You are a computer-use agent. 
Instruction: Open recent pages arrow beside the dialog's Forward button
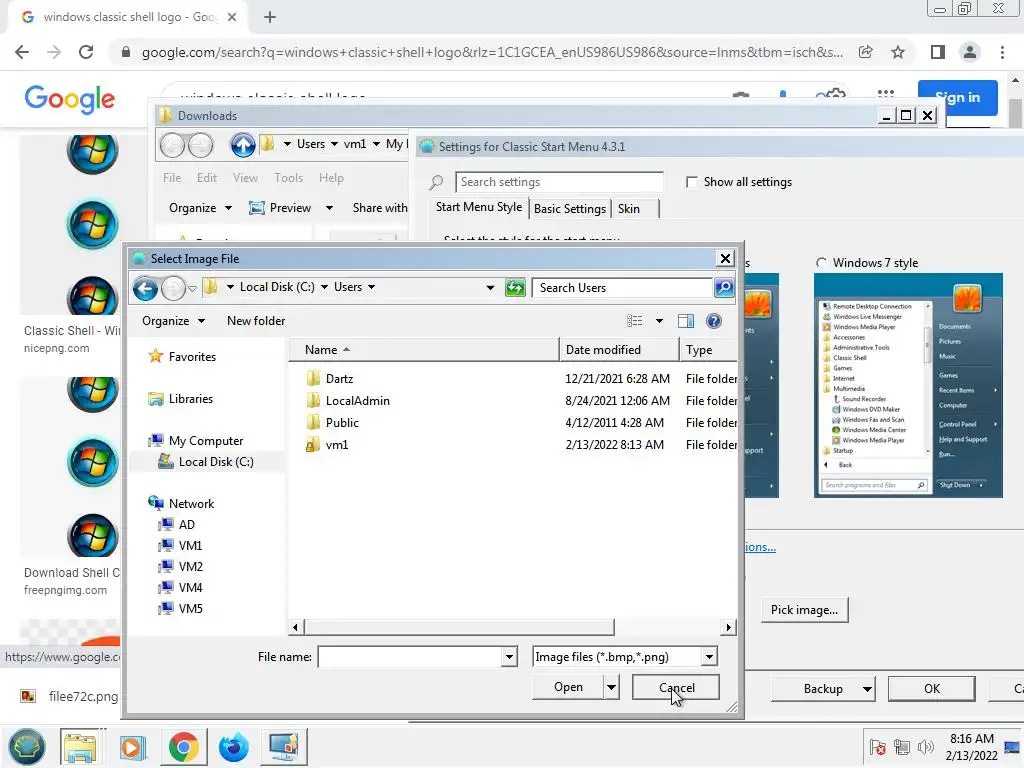tap(192, 289)
